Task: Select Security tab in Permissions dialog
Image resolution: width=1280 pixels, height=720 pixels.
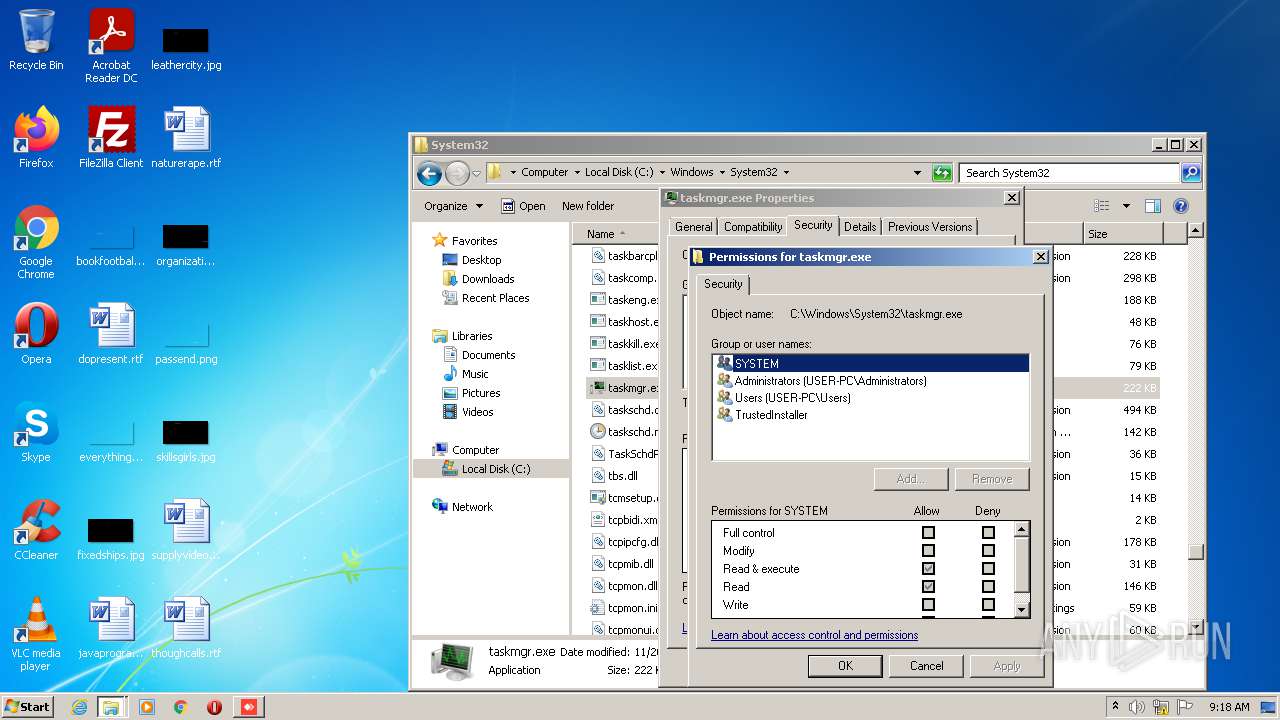Action: point(723,284)
